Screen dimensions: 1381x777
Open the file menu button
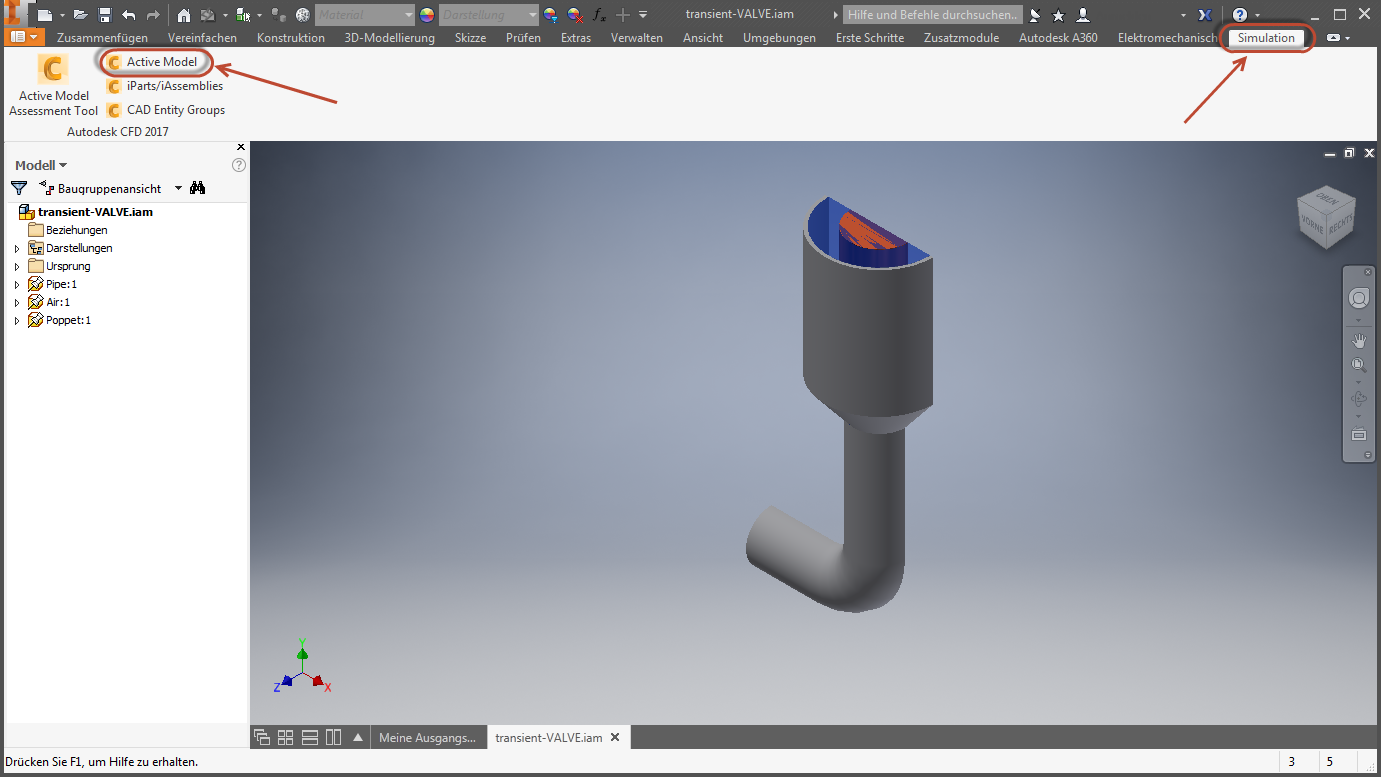25,38
